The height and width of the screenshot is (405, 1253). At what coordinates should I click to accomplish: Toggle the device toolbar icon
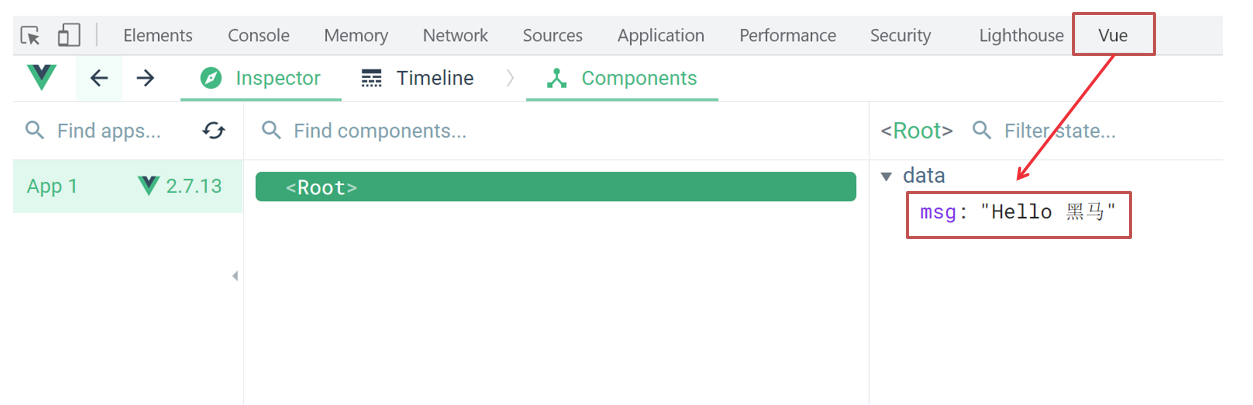(x=68, y=36)
